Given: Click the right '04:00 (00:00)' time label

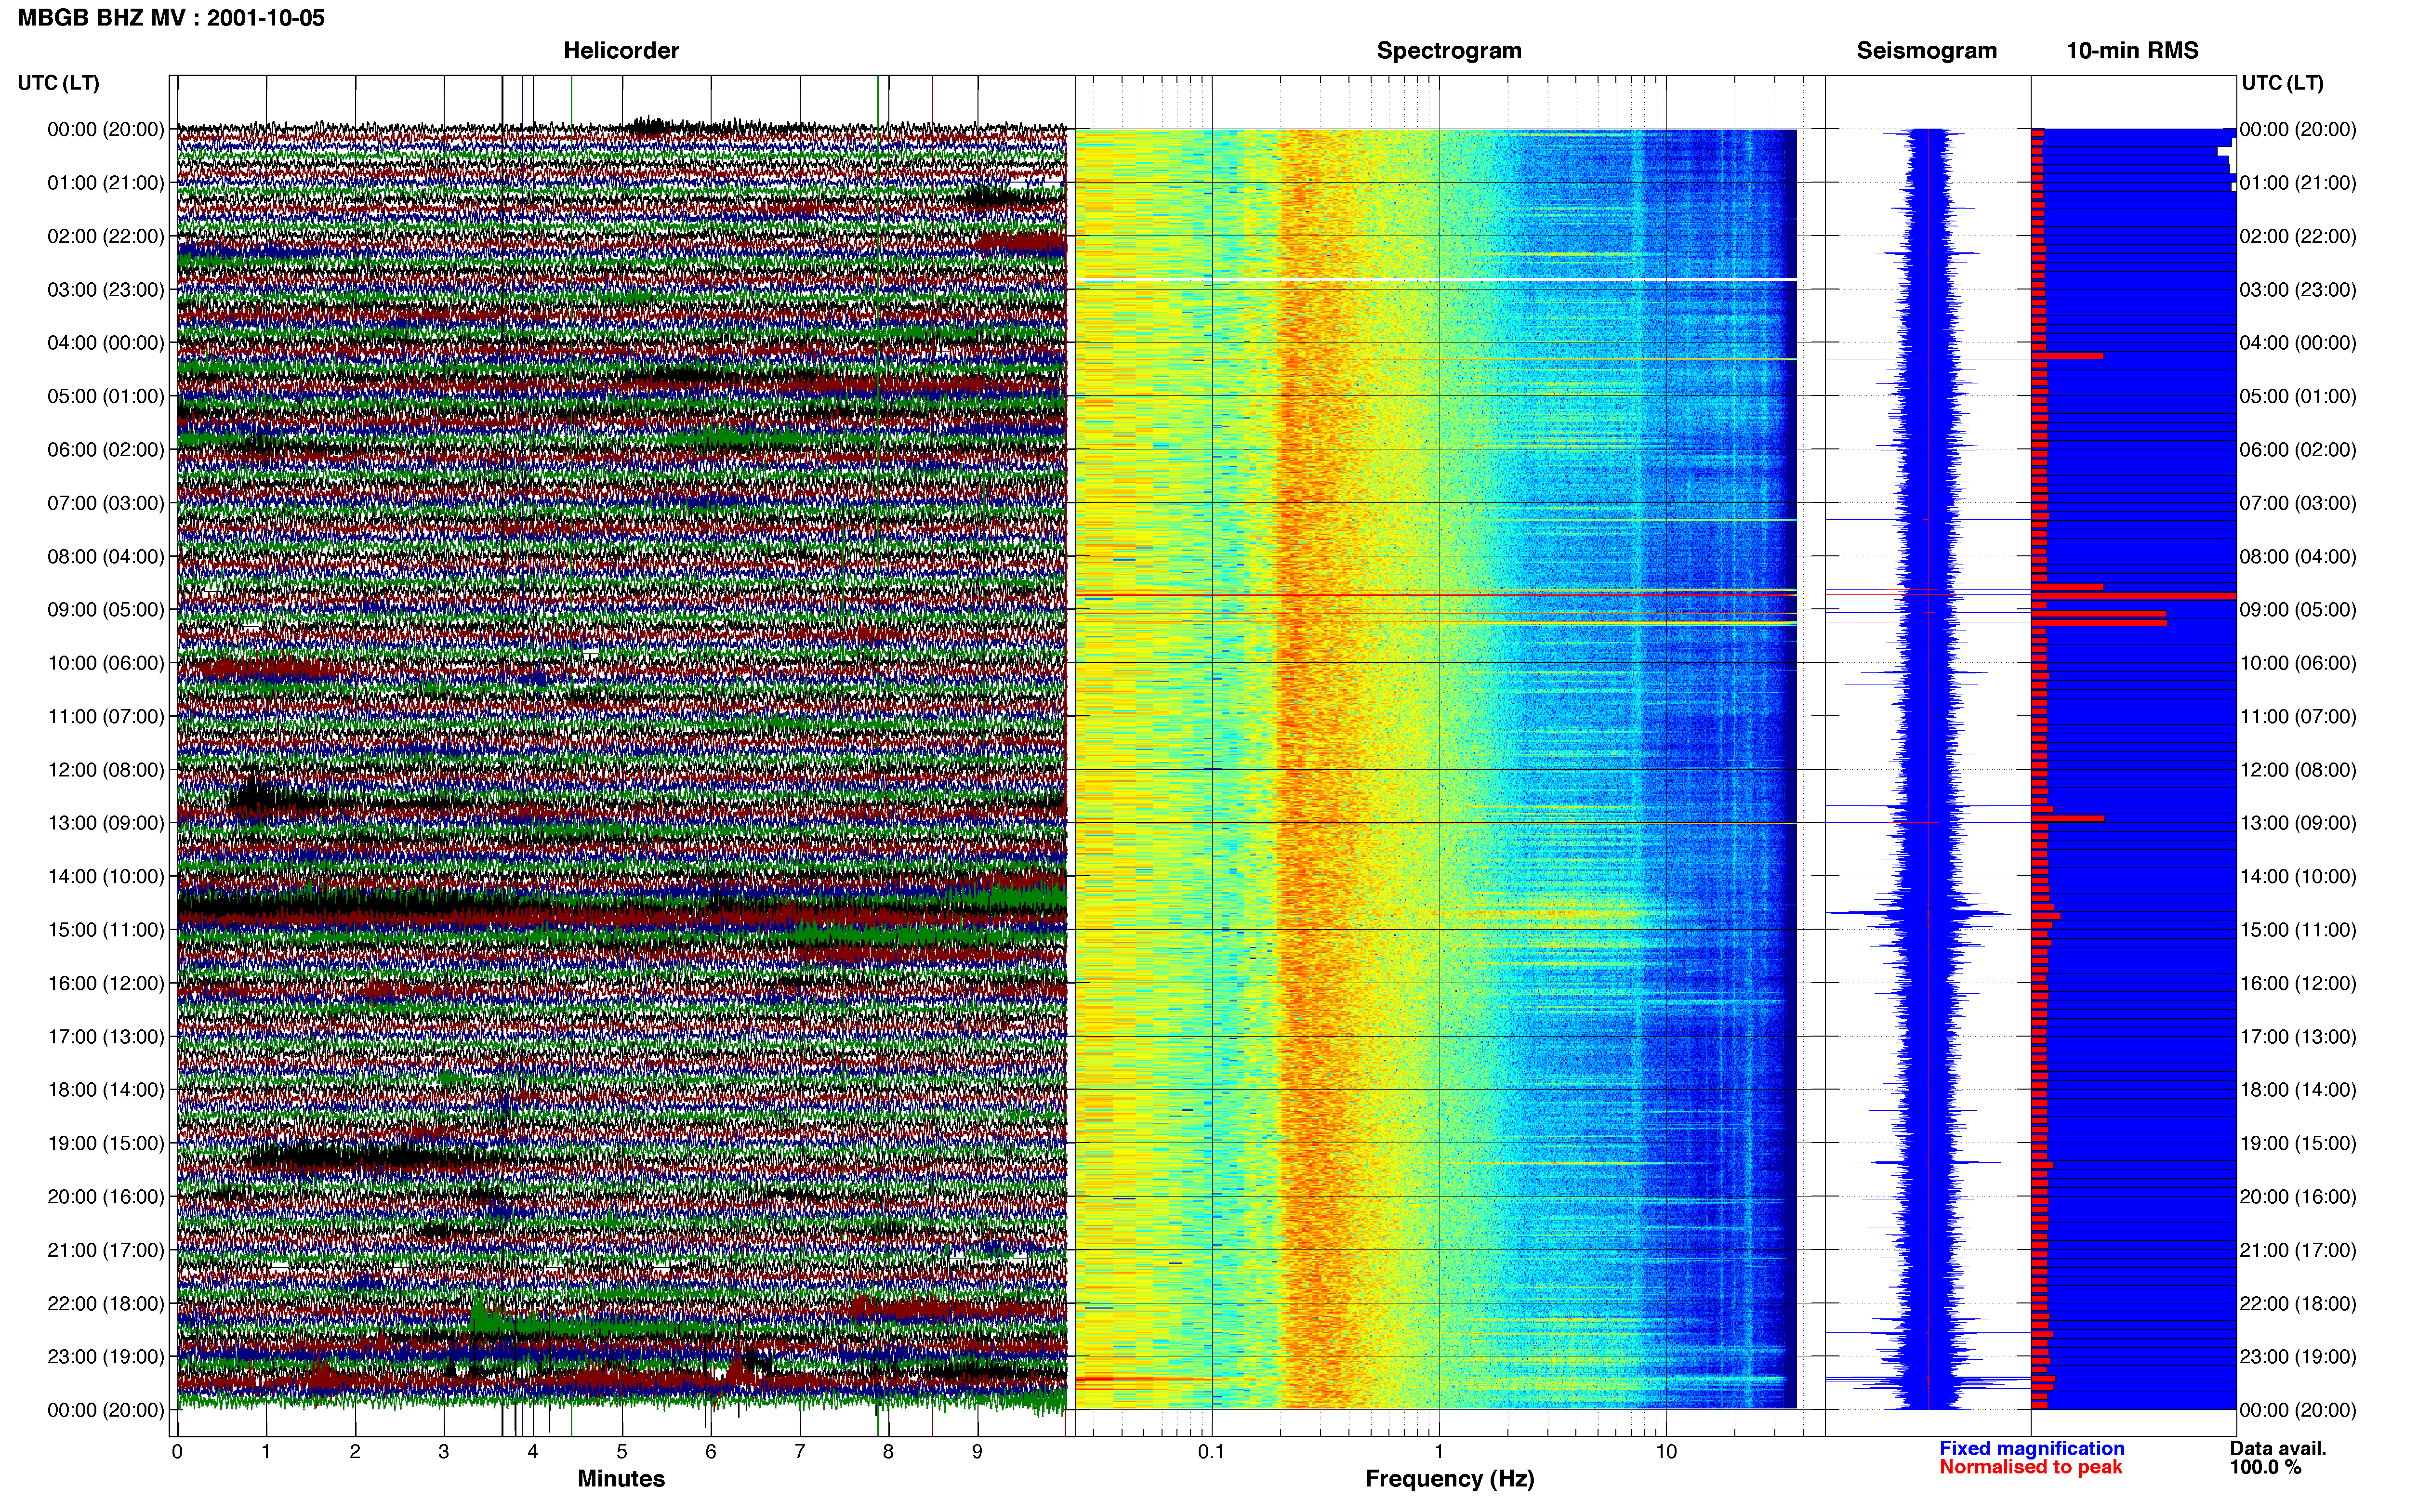Looking at the screenshot, I should 2298,342.
